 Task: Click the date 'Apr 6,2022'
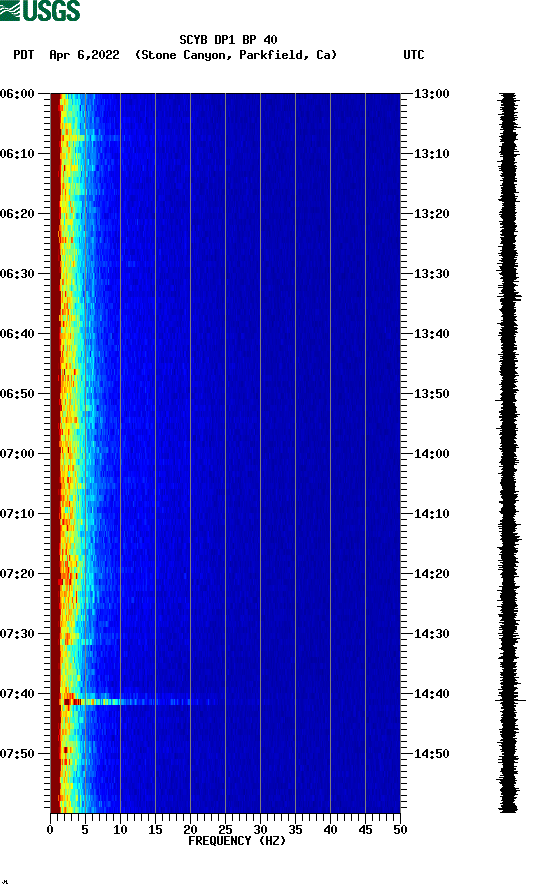pyautogui.click(x=84, y=55)
